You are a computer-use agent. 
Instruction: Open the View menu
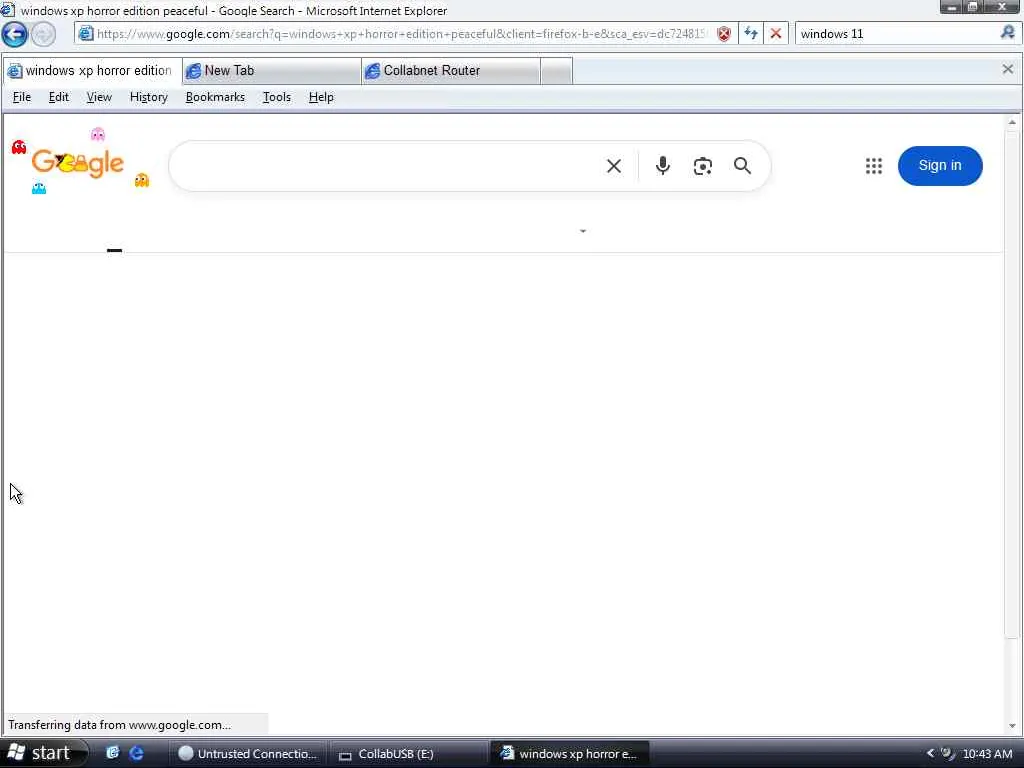(99, 97)
